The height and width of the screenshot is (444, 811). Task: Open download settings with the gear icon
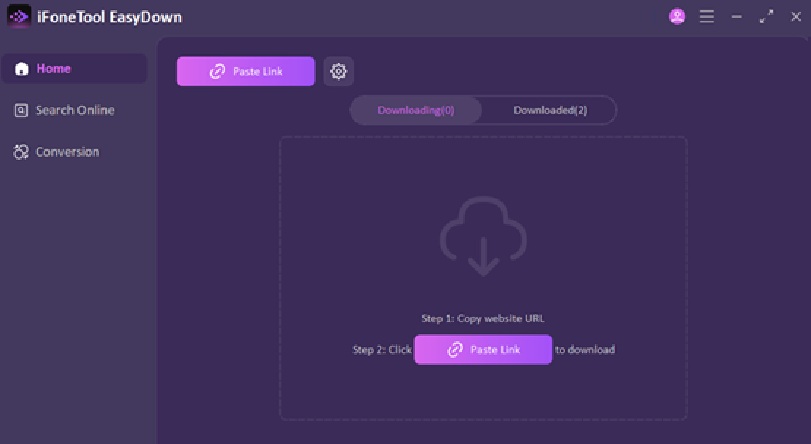pyautogui.click(x=338, y=71)
